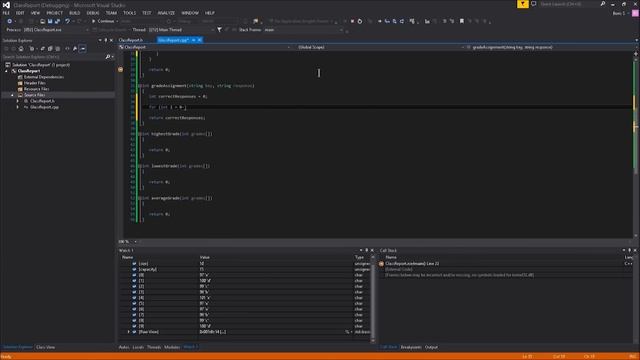Select the ClassReport project node
The image size is (640, 360).
tap(29, 71)
